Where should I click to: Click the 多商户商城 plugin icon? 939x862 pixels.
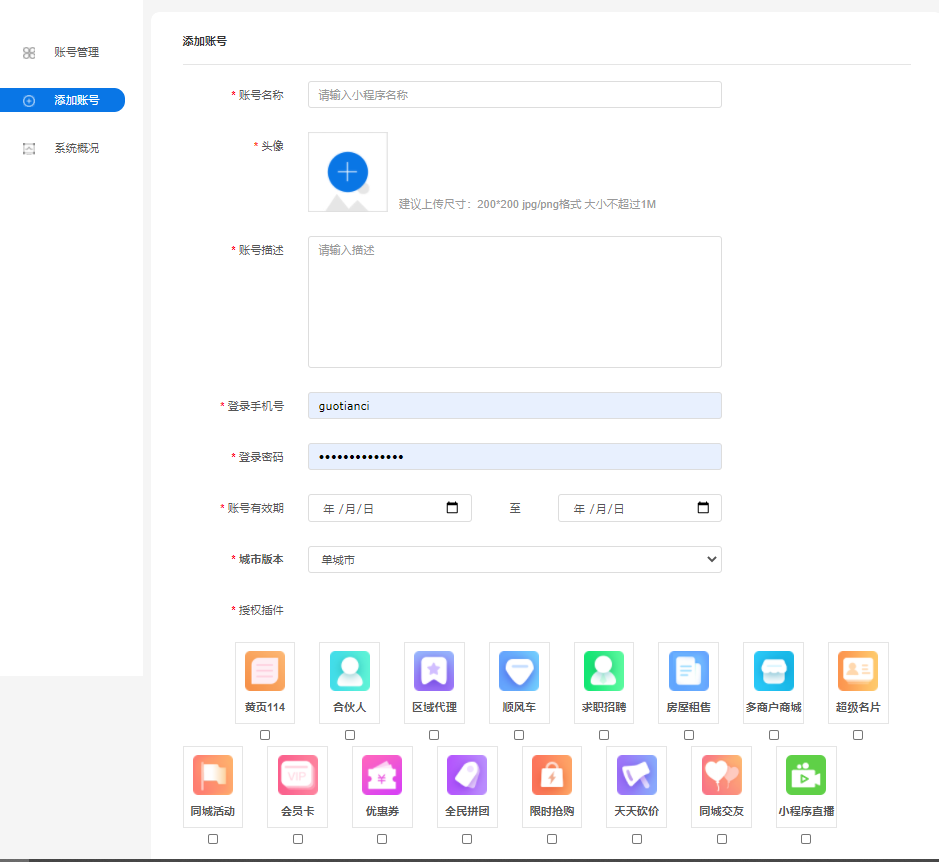tap(774, 671)
